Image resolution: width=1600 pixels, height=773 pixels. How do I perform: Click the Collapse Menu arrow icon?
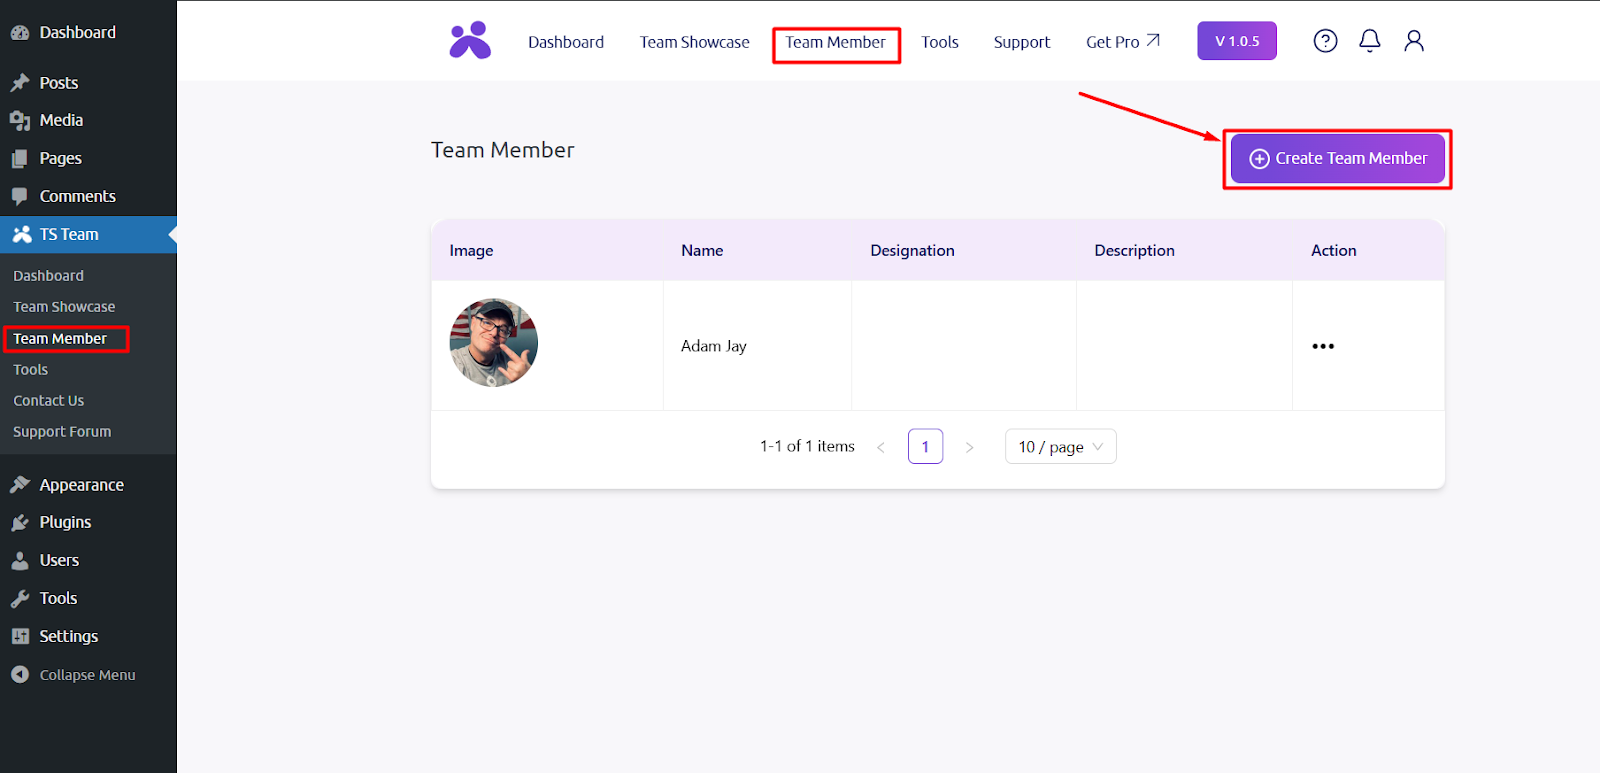pyautogui.click(x=20, y=675)
